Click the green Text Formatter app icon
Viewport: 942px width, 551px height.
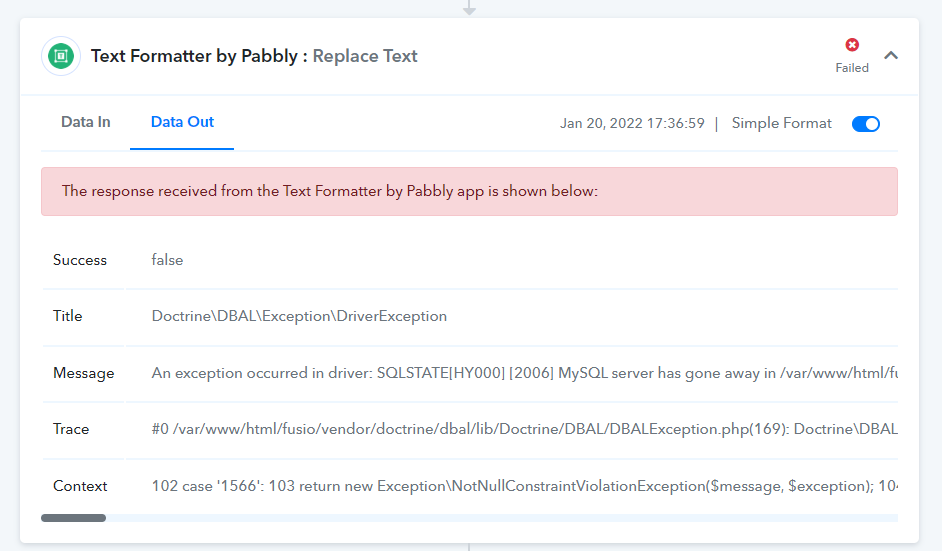click(61, 56)
